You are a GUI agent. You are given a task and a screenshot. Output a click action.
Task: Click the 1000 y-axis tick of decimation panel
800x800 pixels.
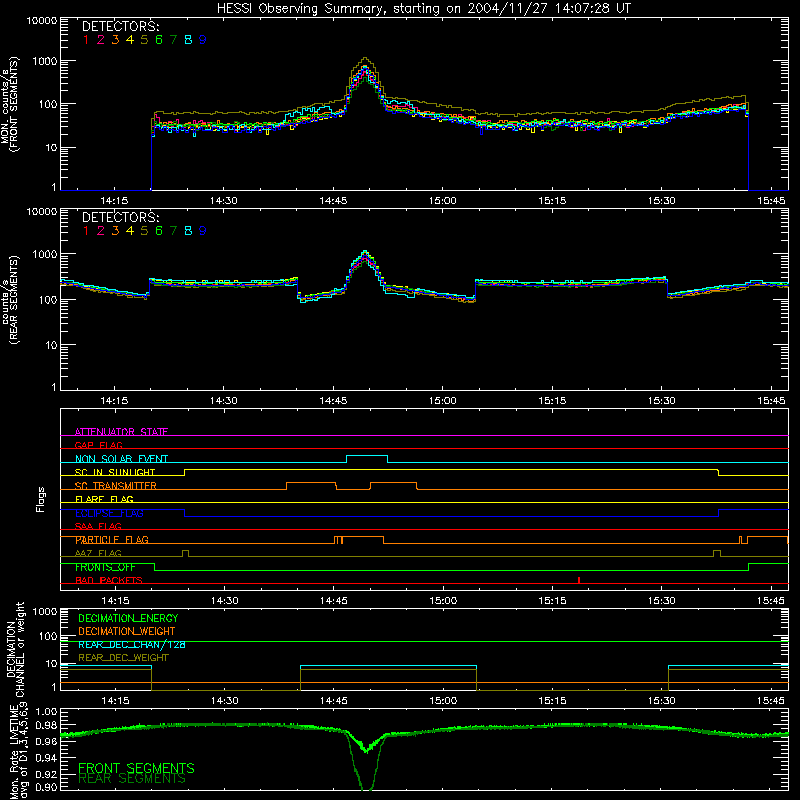pyautogui.click(x=45, y=612)
